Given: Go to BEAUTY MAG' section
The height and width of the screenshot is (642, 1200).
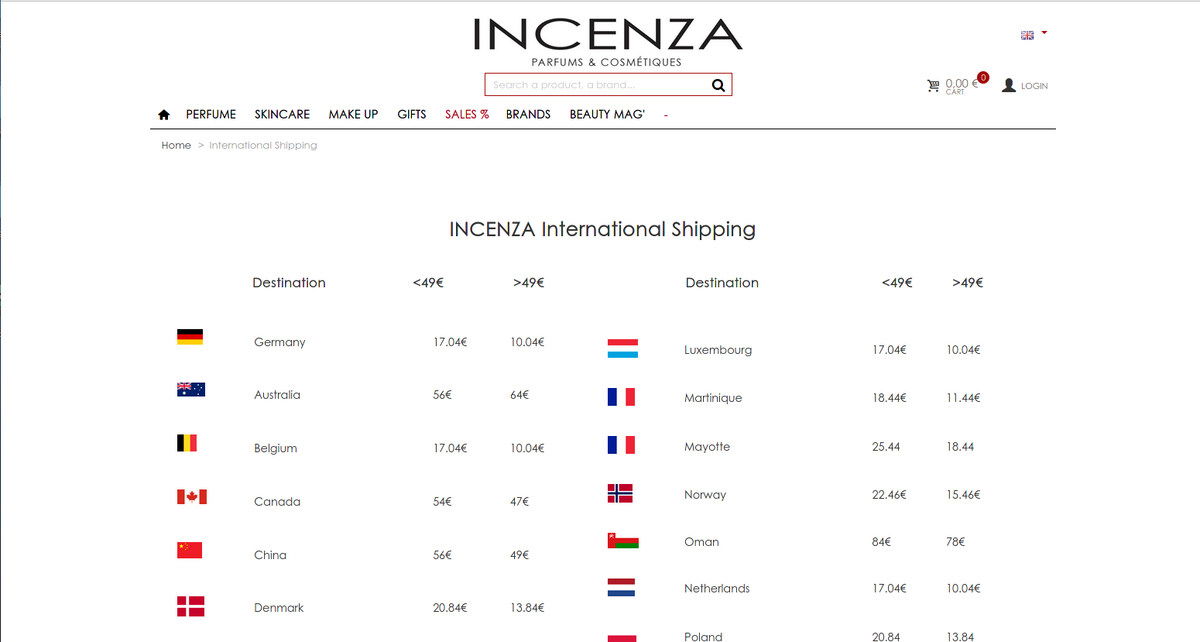Looking at the screenshot, I should 607,114.
